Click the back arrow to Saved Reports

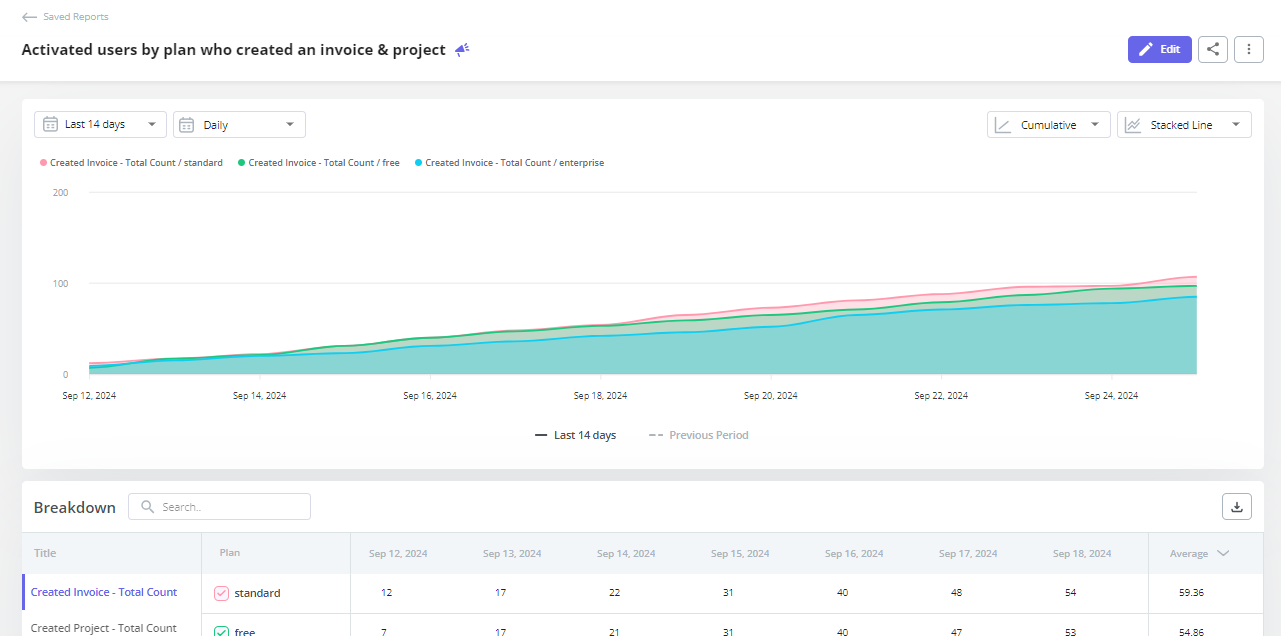(x=29, y=17)
